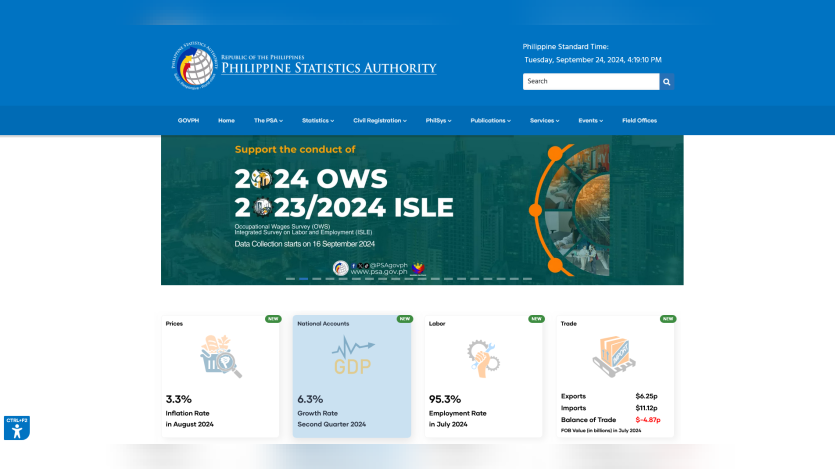Click the Trade import box icon
The image size is (835, 469).
(614, 356)
